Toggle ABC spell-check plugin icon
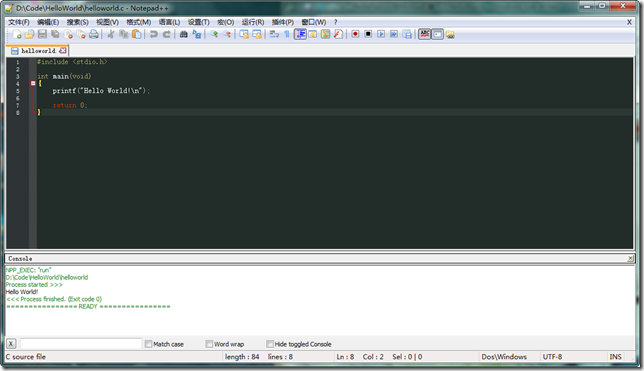Viewport: 644px width, 371px height. (425, 34)
